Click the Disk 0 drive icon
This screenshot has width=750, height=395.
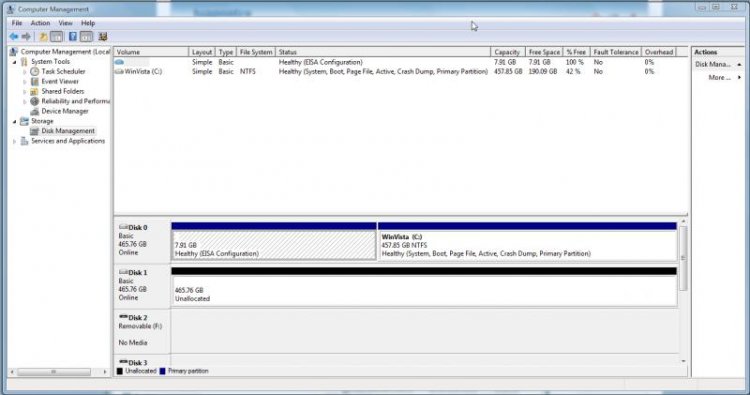point(123,227)
